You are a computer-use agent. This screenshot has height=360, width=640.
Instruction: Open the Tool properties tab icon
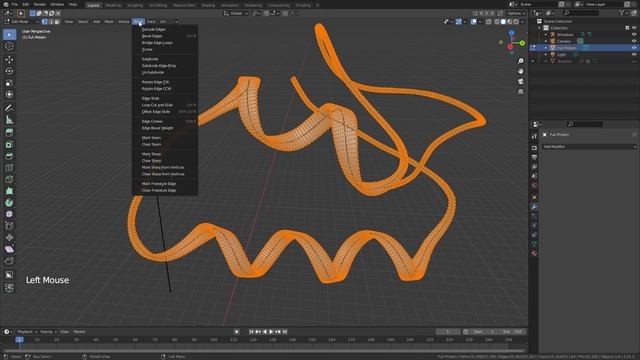click(534, 136)
